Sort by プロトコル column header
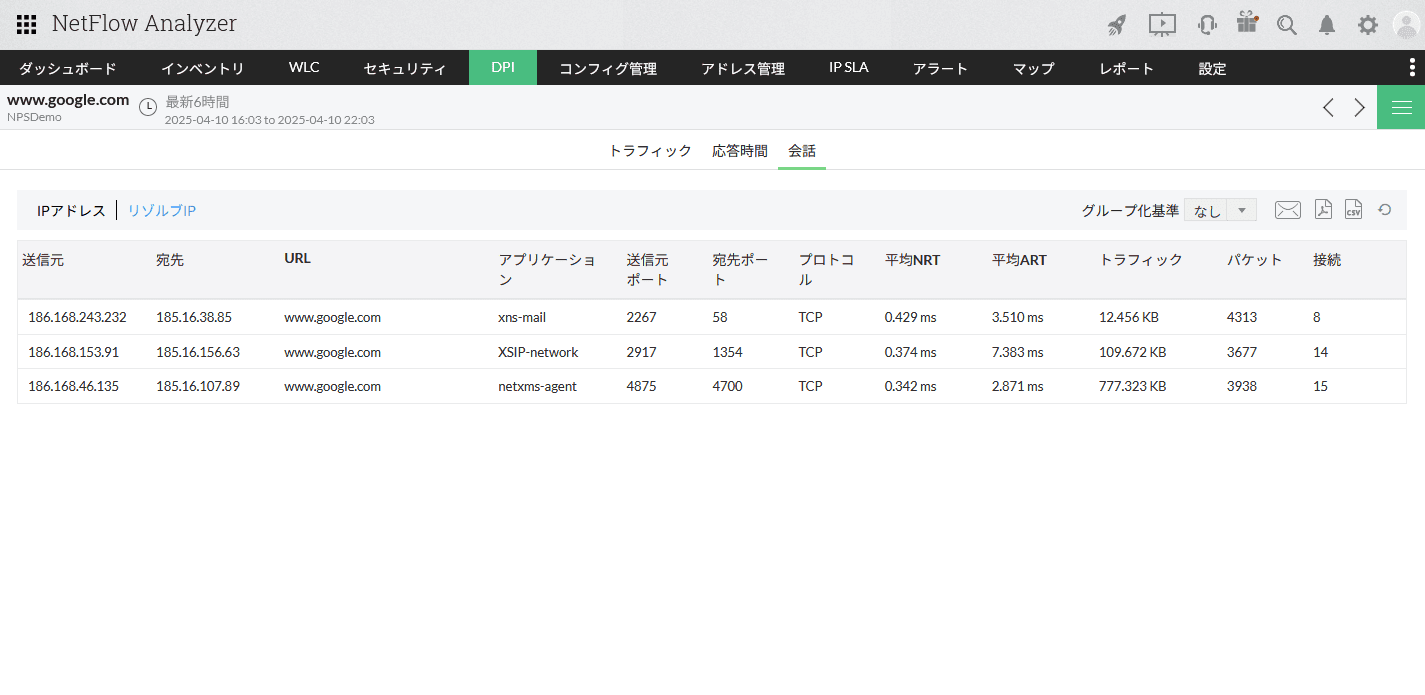The height and width of the screenshot is (695, 1425). (x=826, y=269)
